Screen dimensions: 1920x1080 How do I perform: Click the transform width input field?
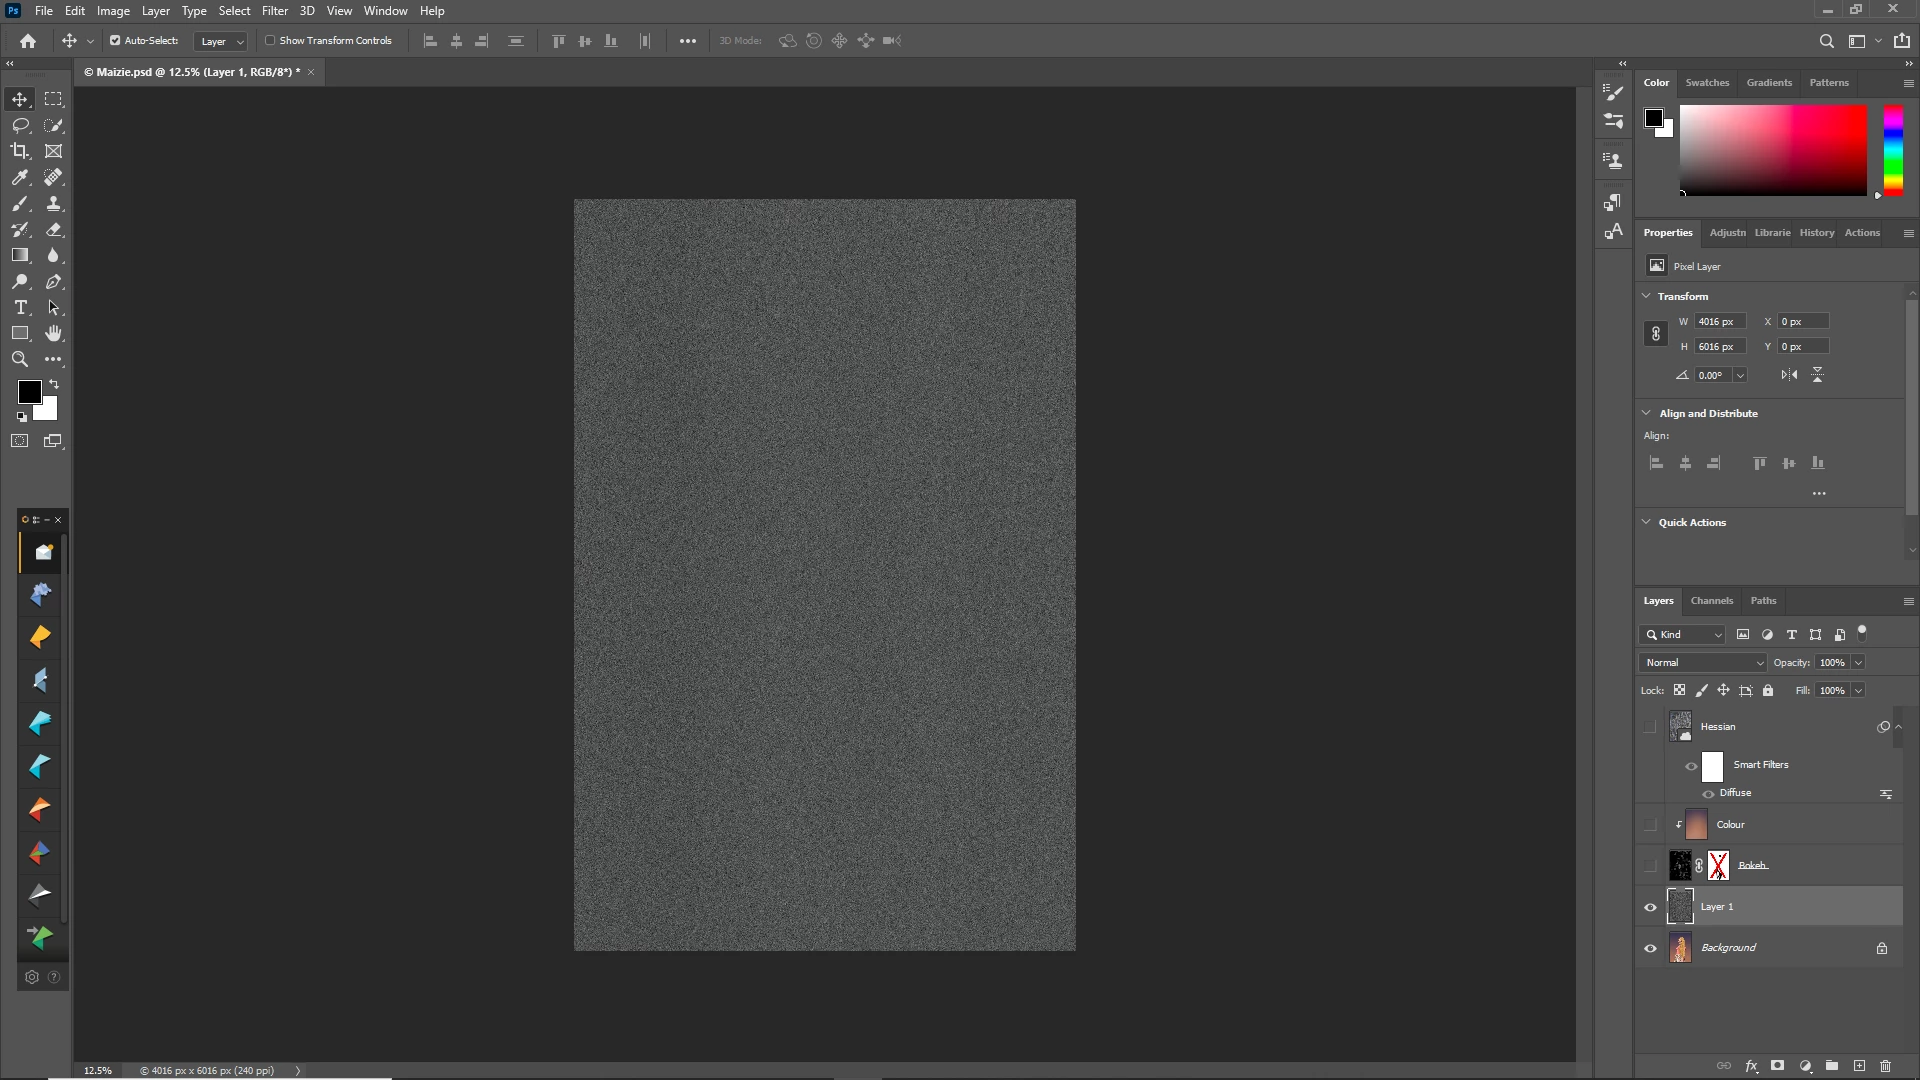(x=1720, y=322)
